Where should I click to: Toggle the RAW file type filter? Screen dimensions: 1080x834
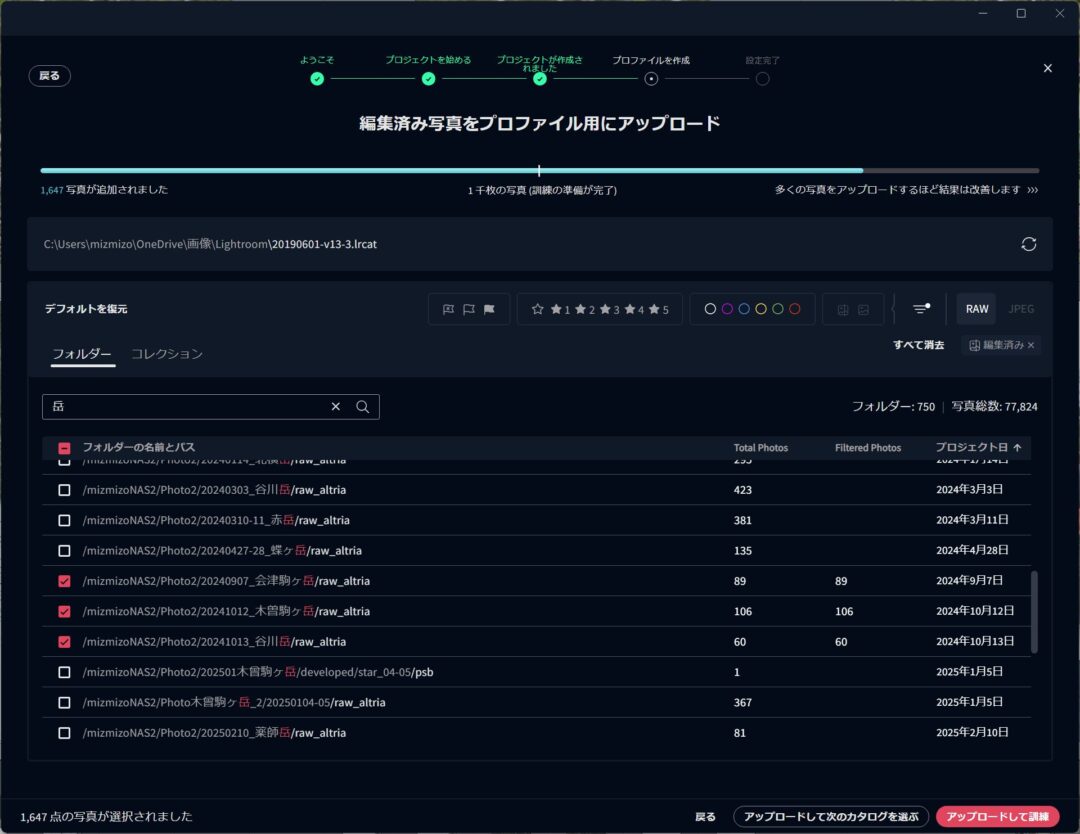pyautogui.click(x=977, y=309)
